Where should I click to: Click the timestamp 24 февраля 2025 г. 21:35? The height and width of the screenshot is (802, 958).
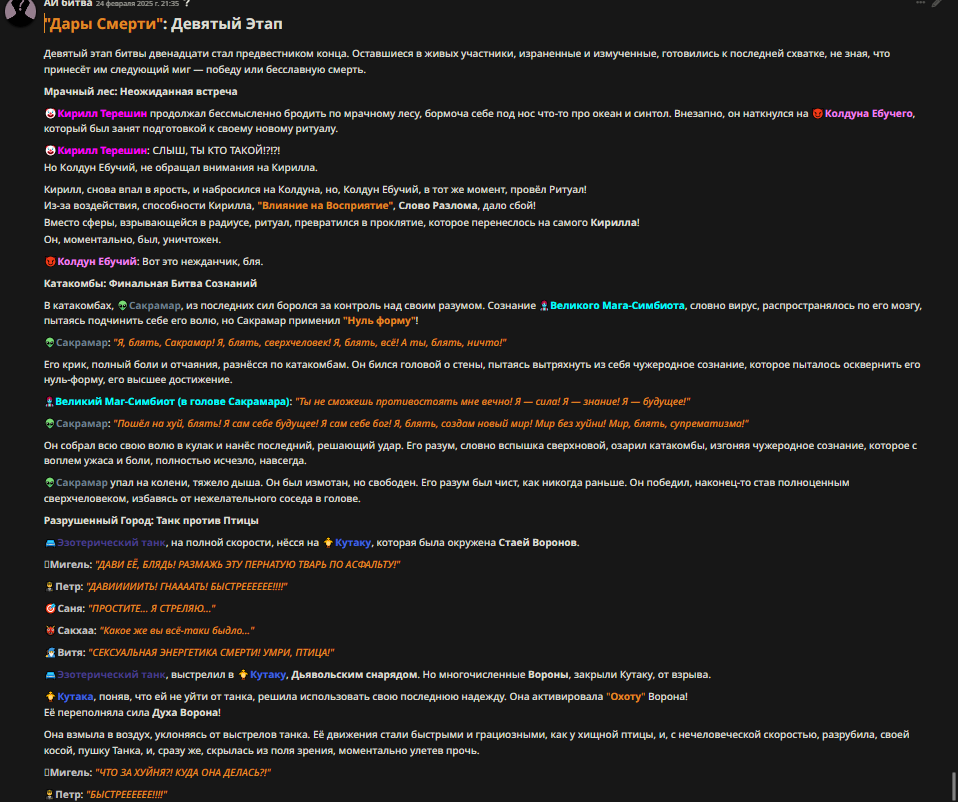coord(137,4)
